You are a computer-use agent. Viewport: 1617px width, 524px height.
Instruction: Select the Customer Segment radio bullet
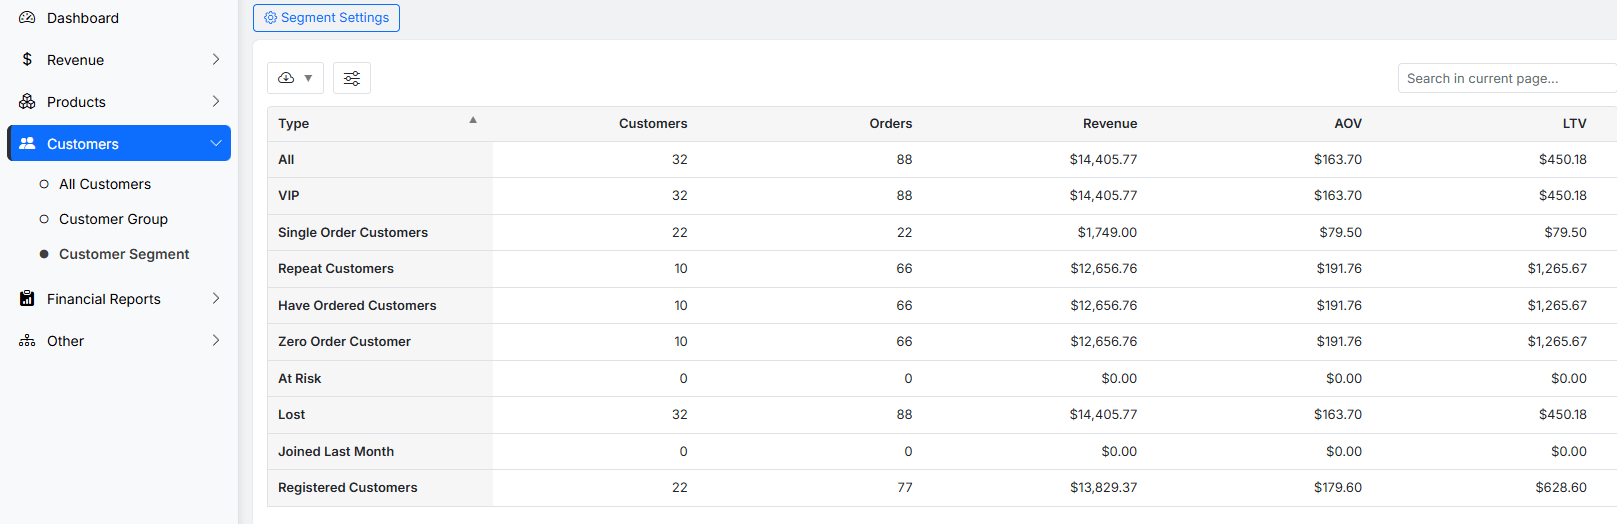[44, 254]
